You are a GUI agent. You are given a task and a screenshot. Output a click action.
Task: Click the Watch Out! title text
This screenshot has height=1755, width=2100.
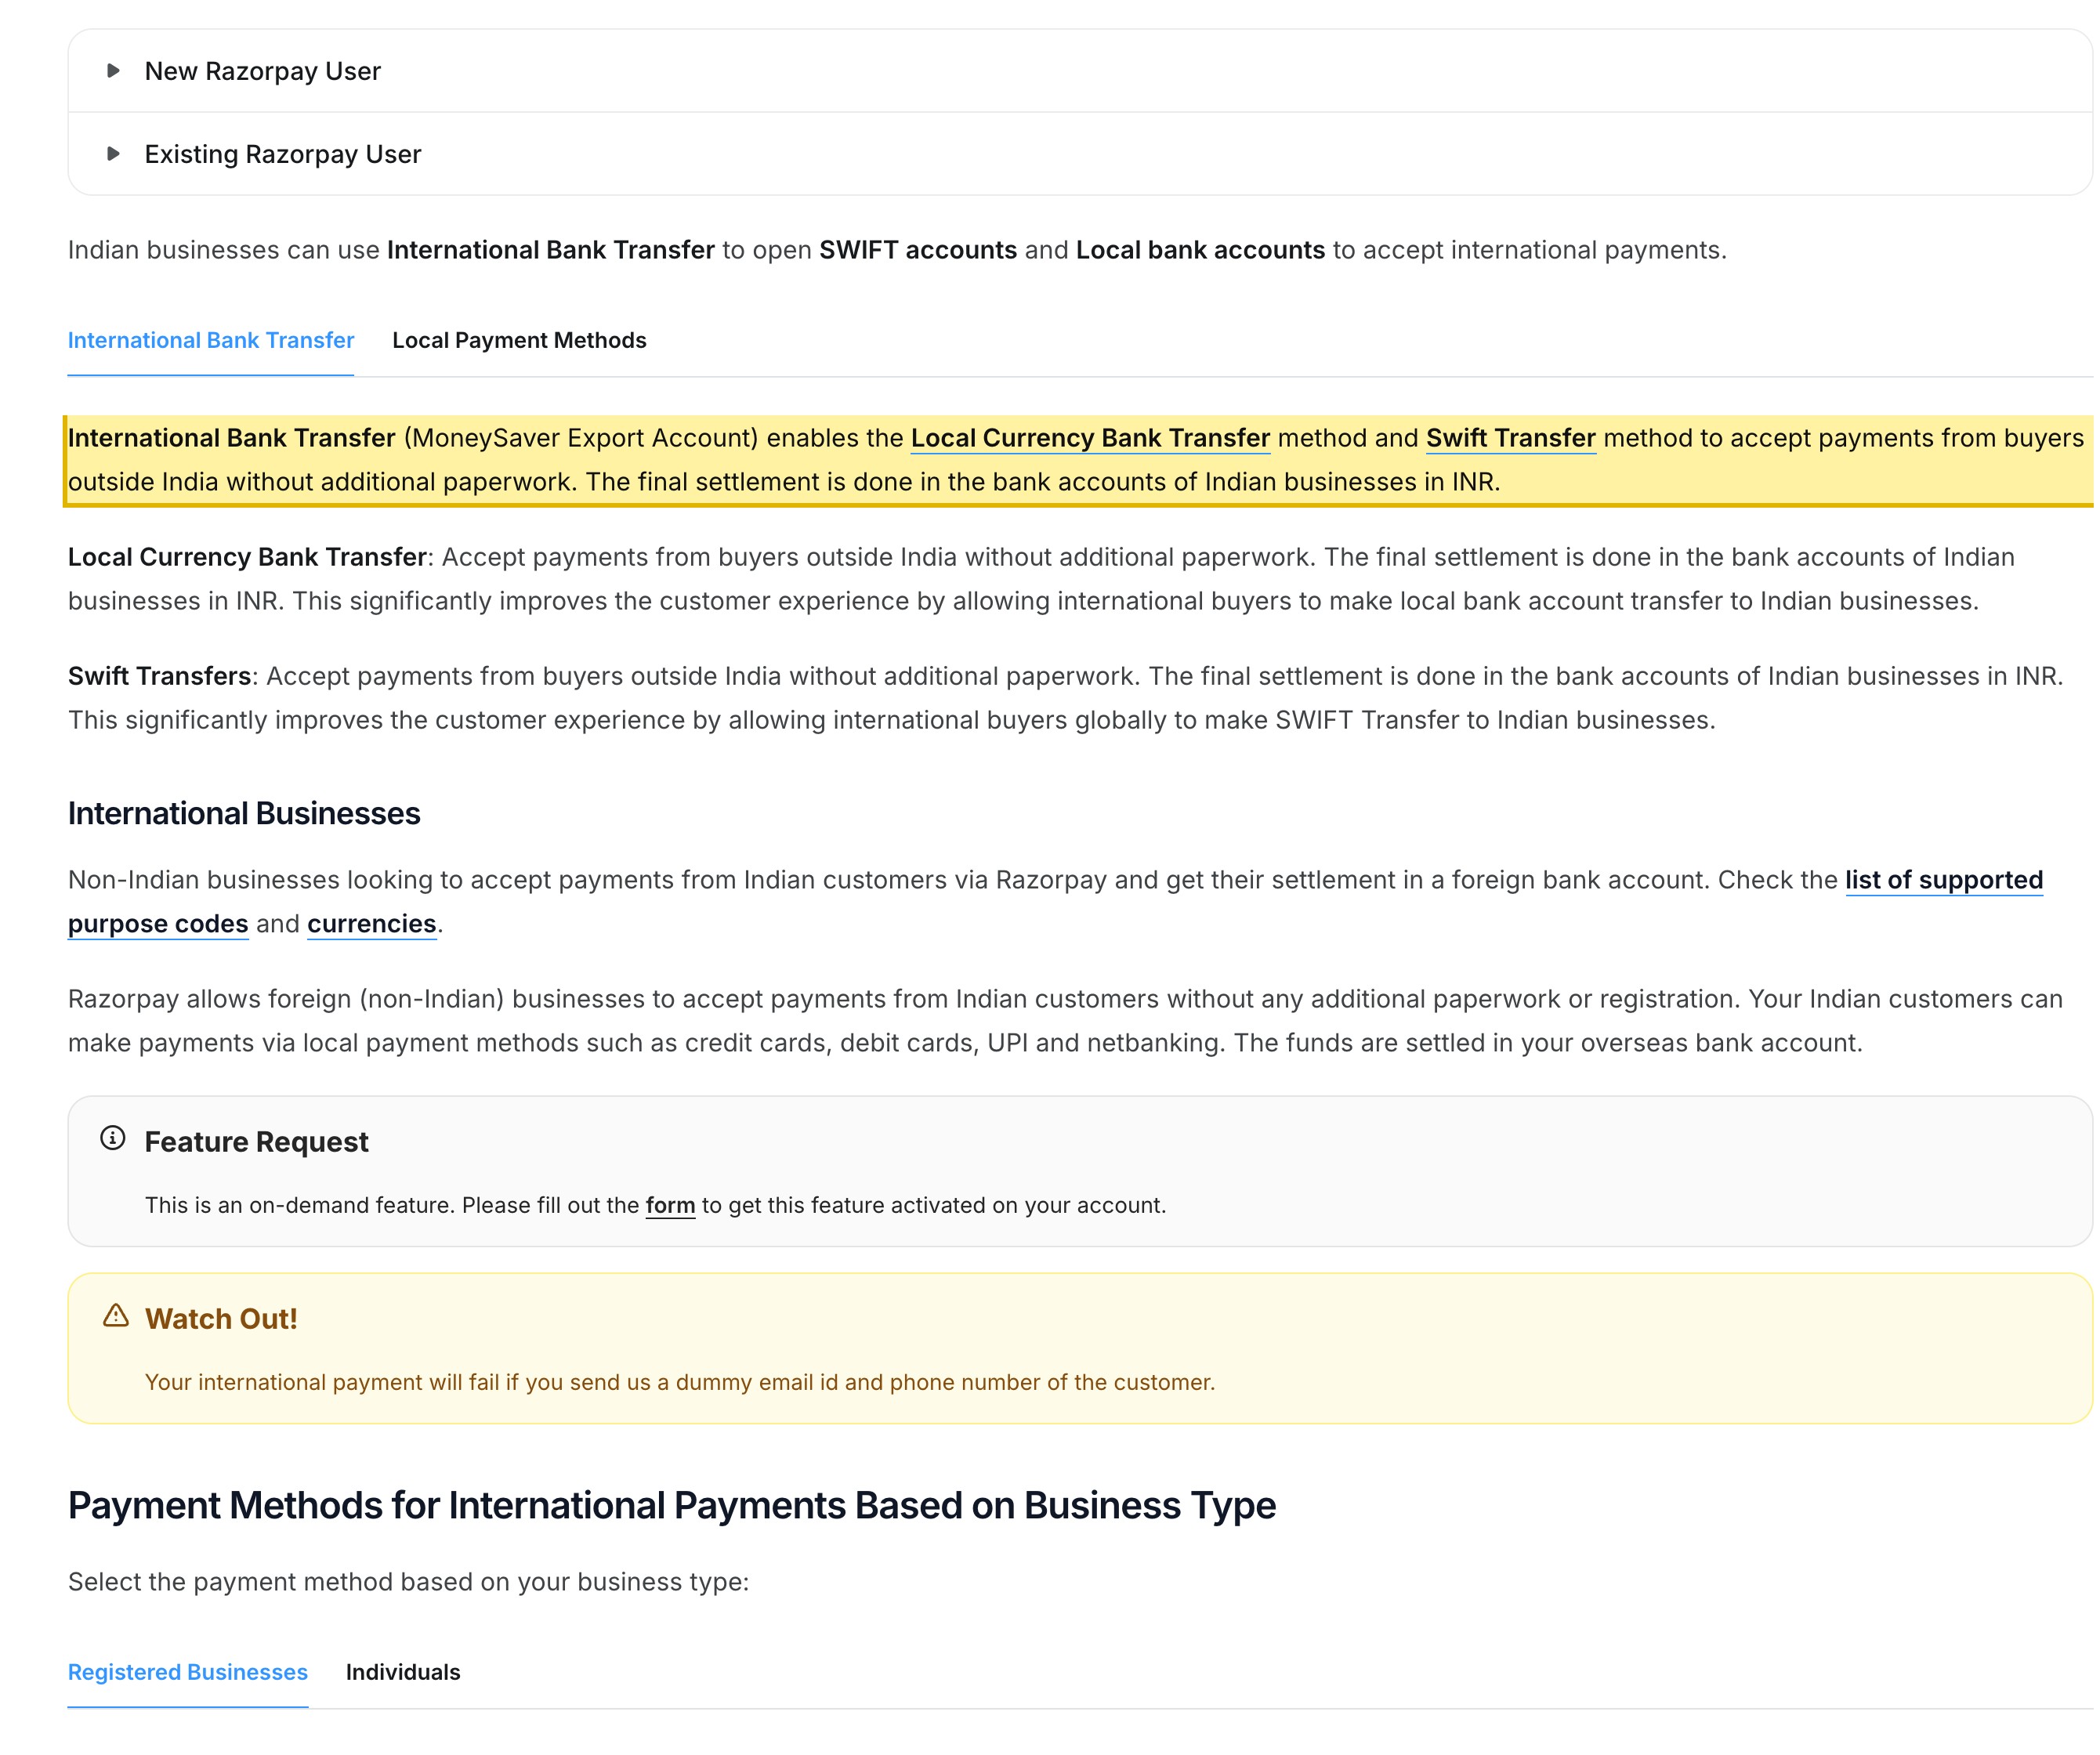[x=221, y=1318]
